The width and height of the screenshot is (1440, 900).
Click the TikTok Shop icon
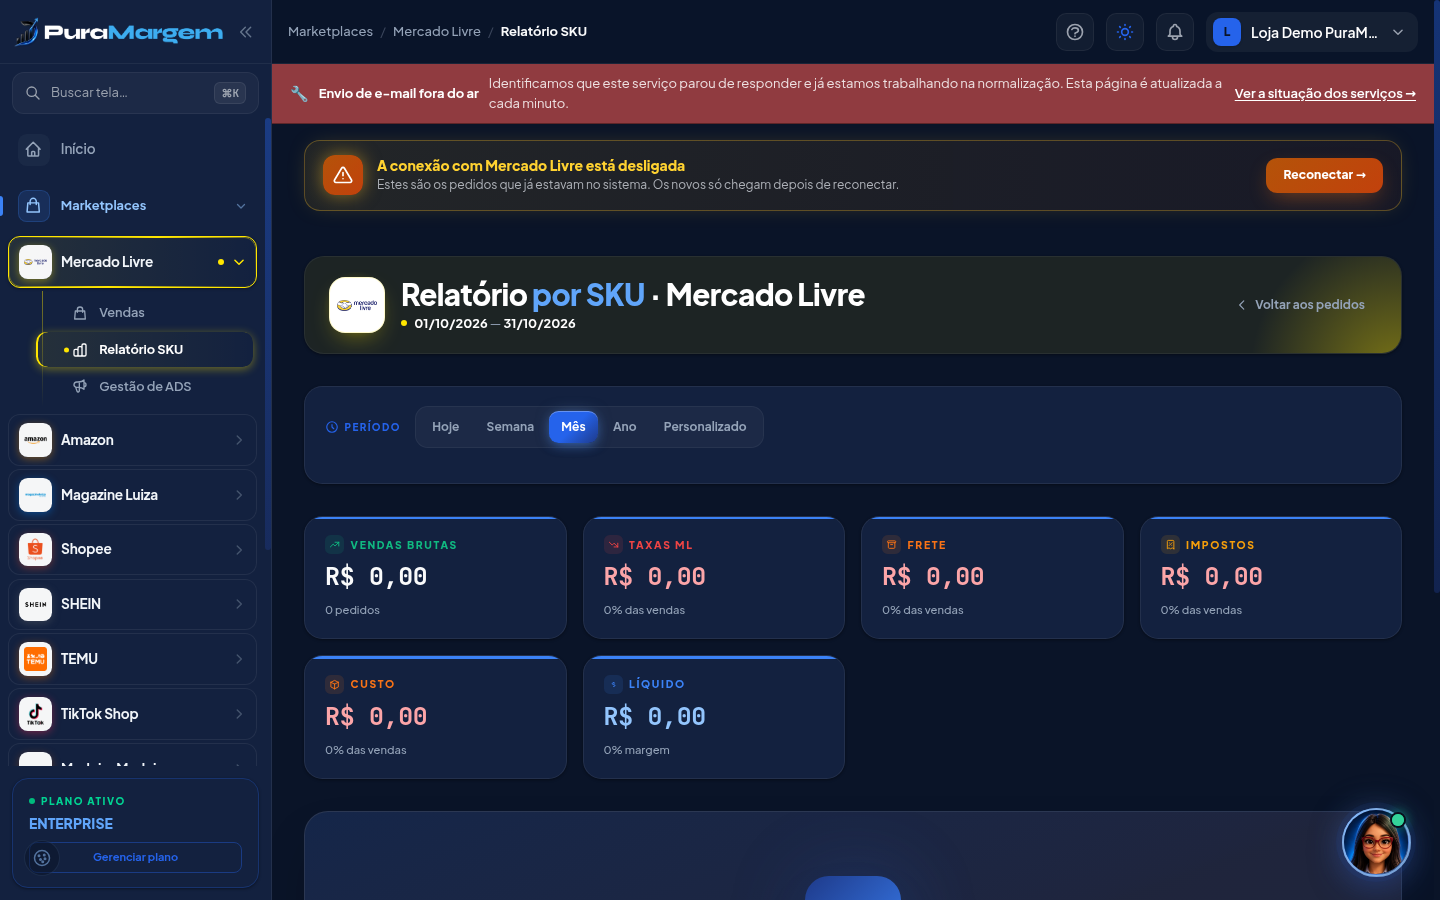(x=36, y=714)
